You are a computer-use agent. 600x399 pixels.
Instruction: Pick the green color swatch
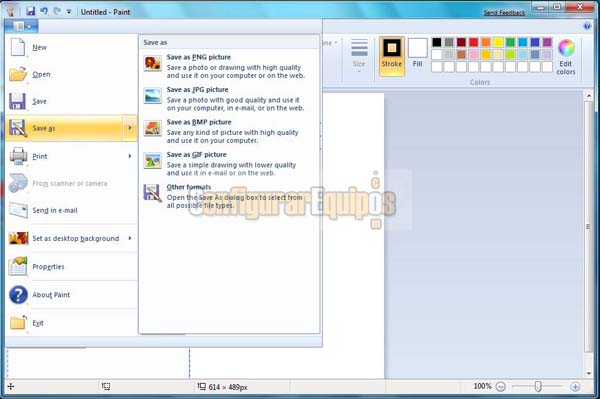(510, 42)
